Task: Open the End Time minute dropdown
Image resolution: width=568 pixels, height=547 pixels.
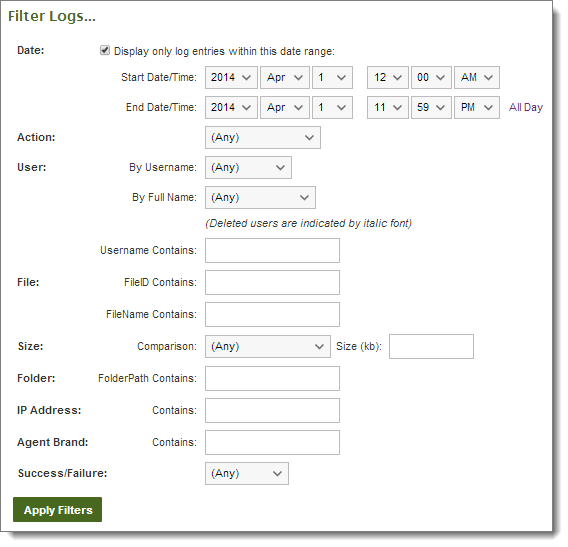Action: [x=431, y=108]
